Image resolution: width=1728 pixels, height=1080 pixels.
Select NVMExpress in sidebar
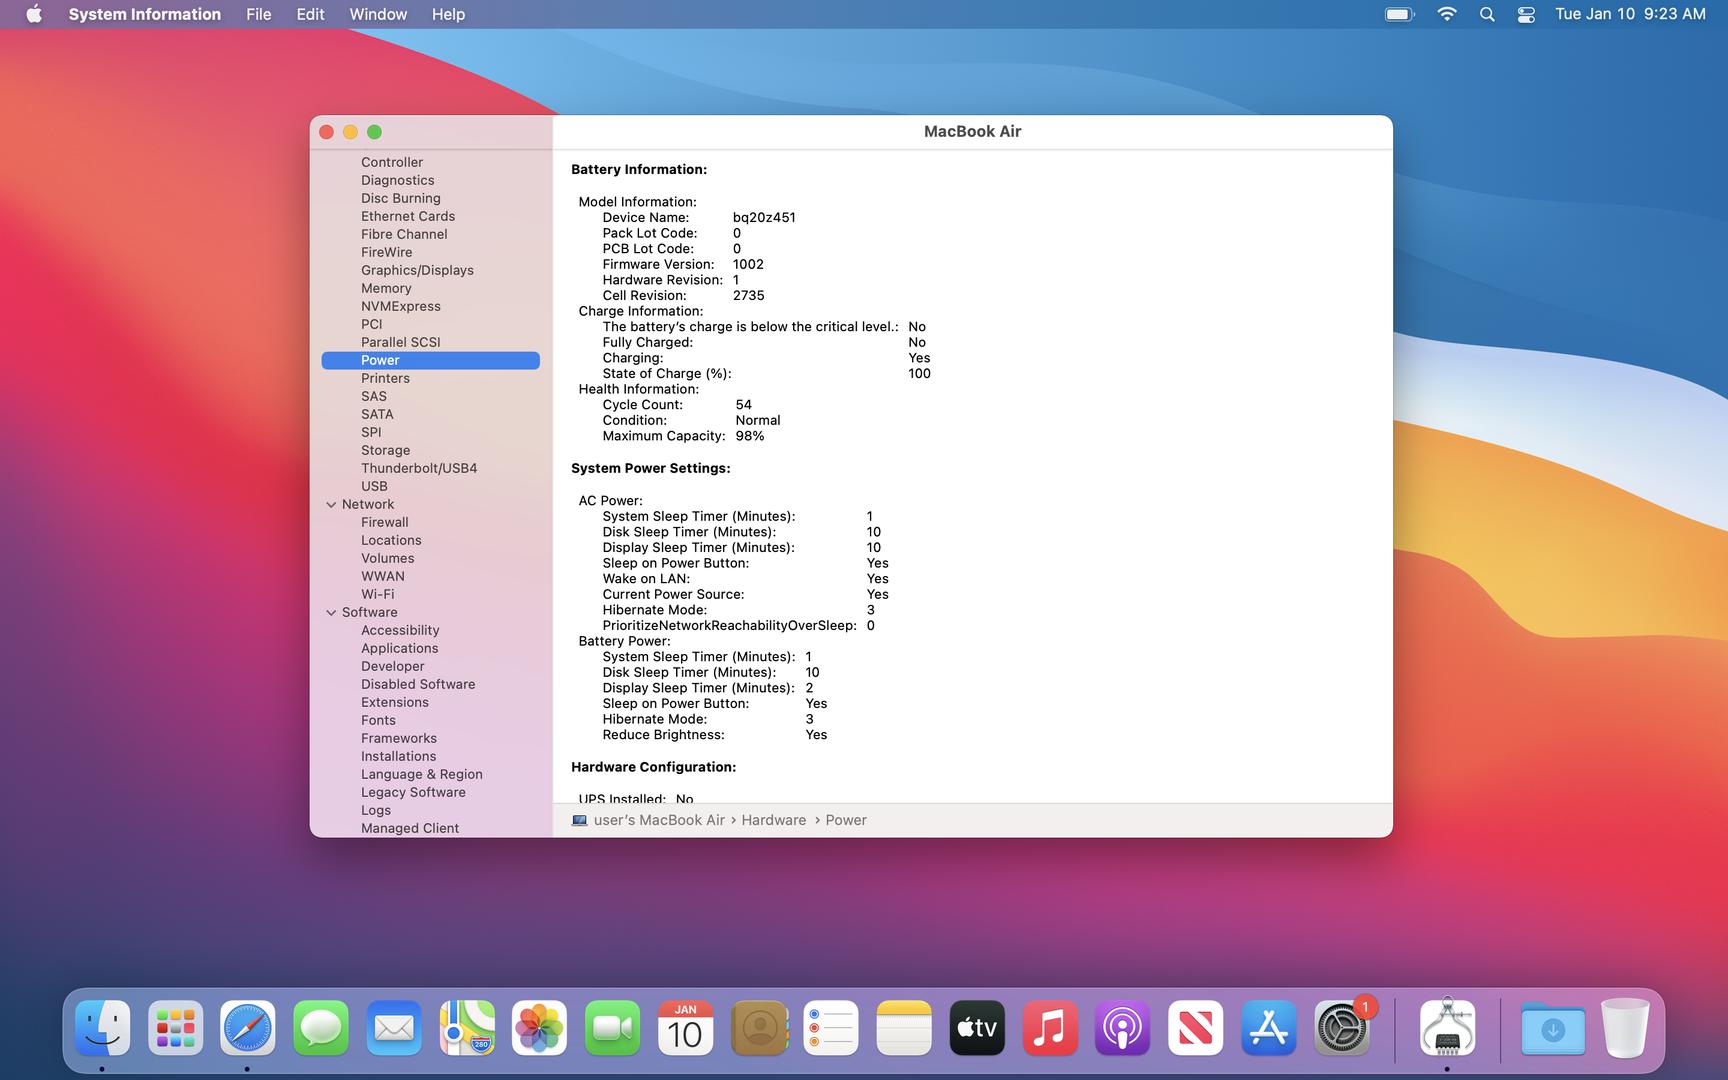tap(401, 306)
